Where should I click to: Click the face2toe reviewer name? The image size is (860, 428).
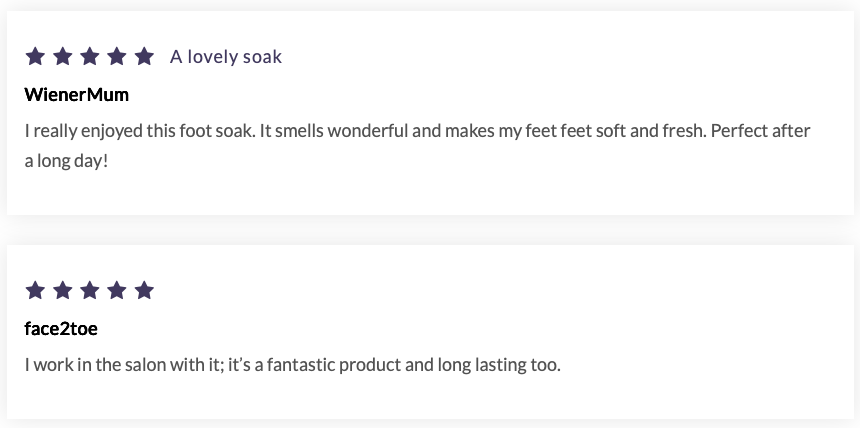pyautogui.click(x=61, y=328)
